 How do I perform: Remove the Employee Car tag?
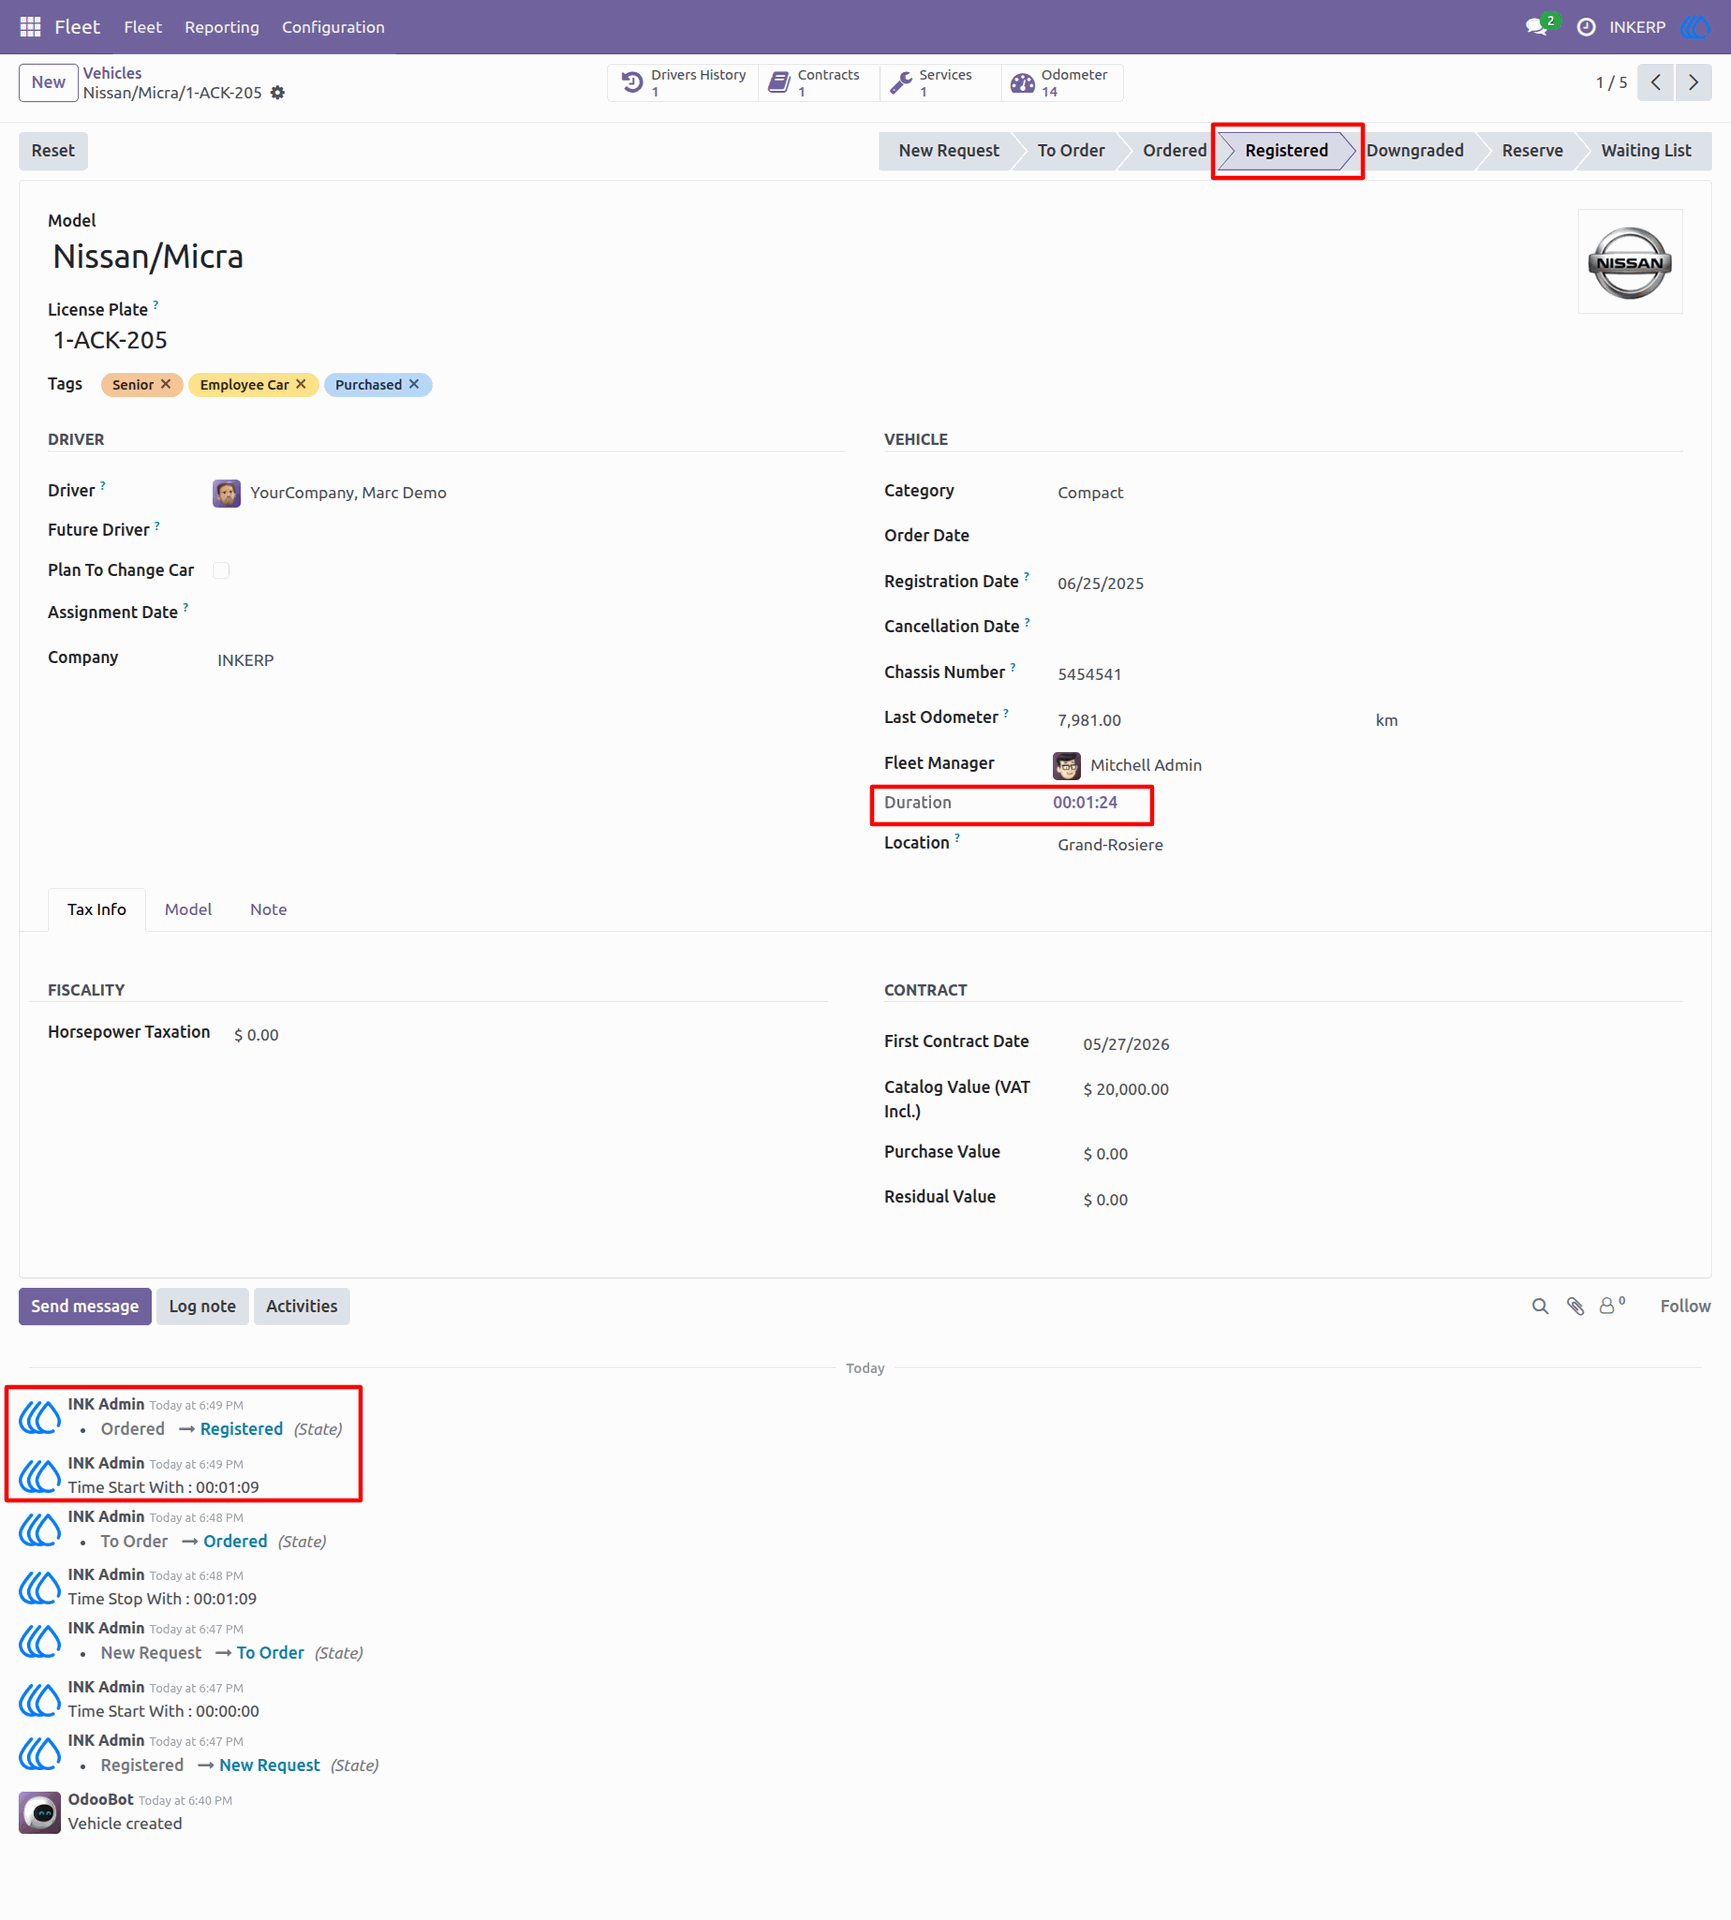click(301, 384)
